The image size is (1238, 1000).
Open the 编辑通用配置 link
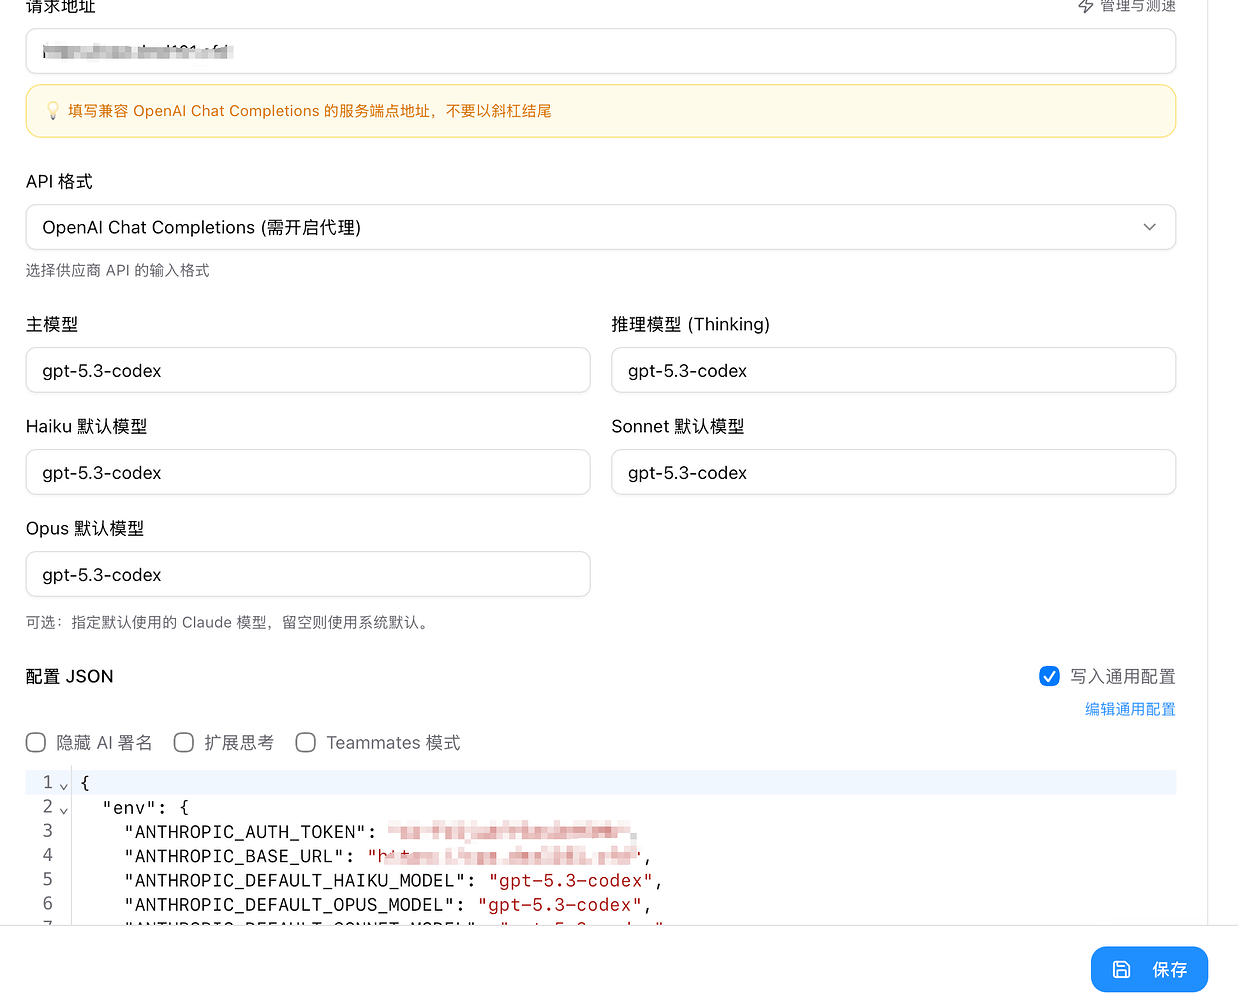coord(1130,709)
